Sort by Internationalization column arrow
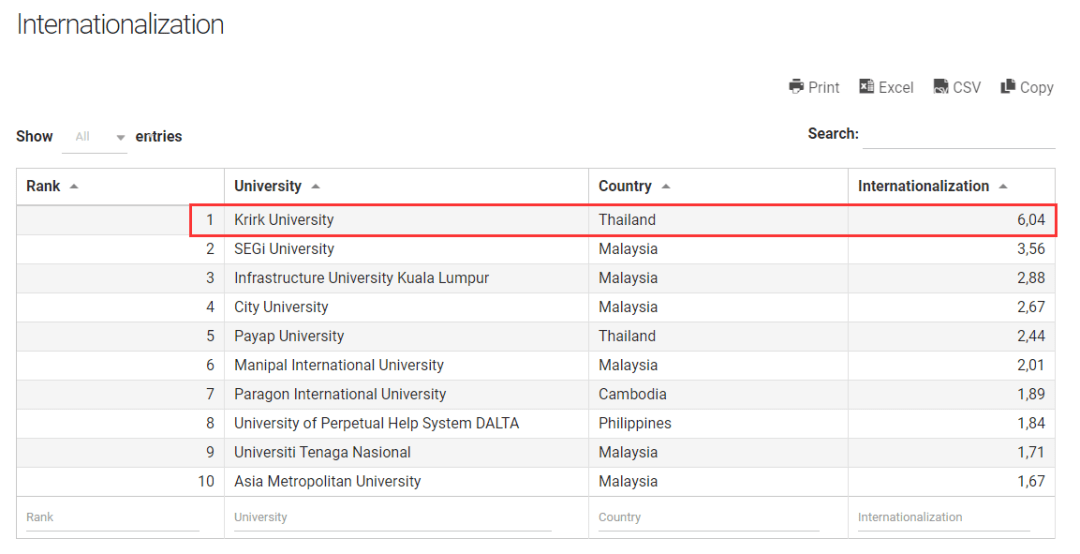 tap(1003, 187)
